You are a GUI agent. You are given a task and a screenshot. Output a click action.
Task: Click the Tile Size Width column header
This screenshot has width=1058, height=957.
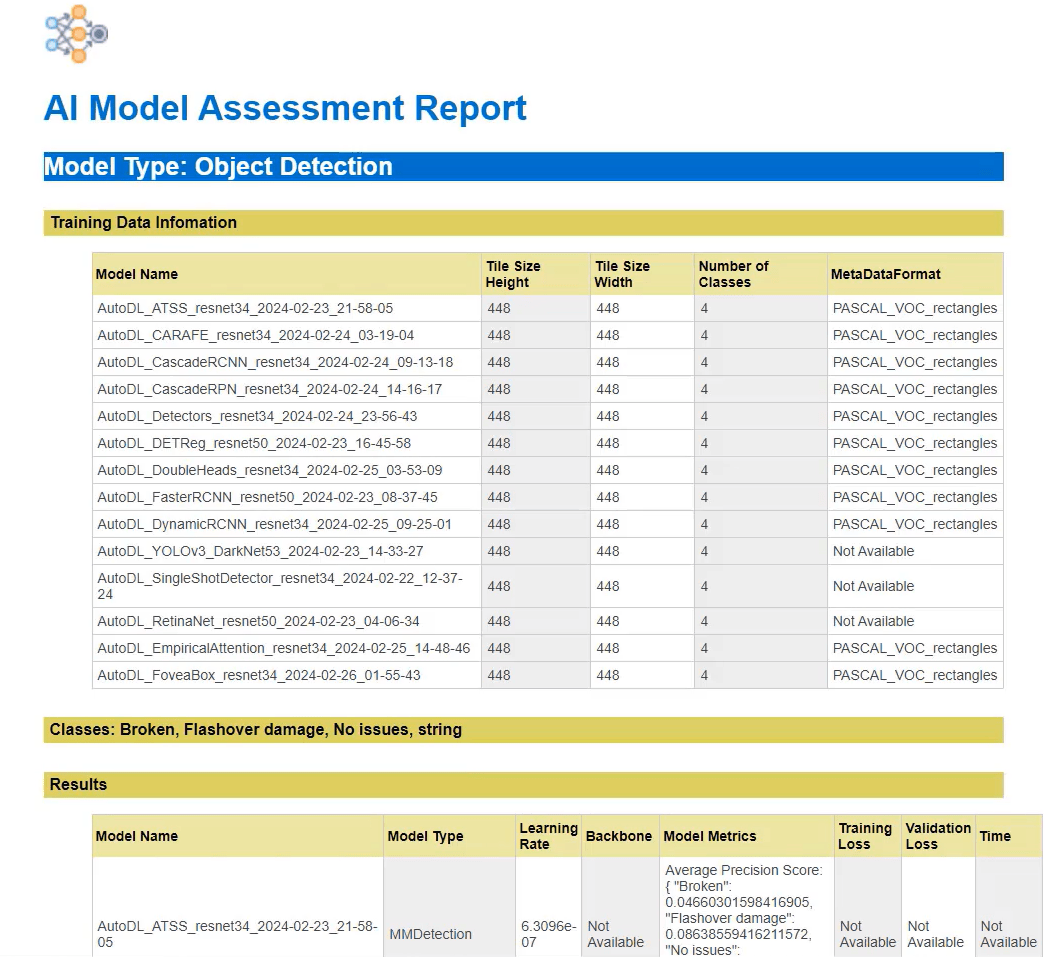620,273
